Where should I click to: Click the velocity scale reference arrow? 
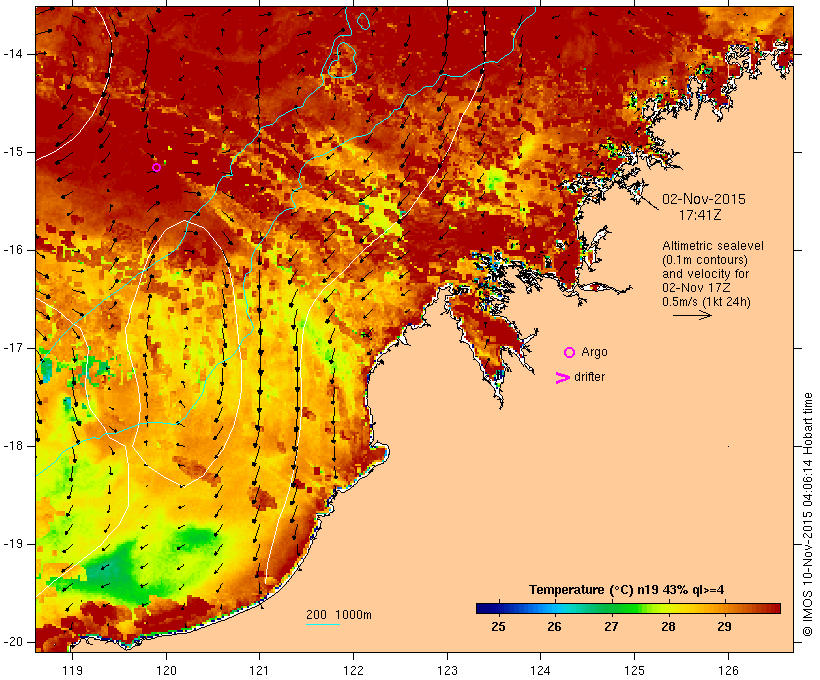point(692,315)
